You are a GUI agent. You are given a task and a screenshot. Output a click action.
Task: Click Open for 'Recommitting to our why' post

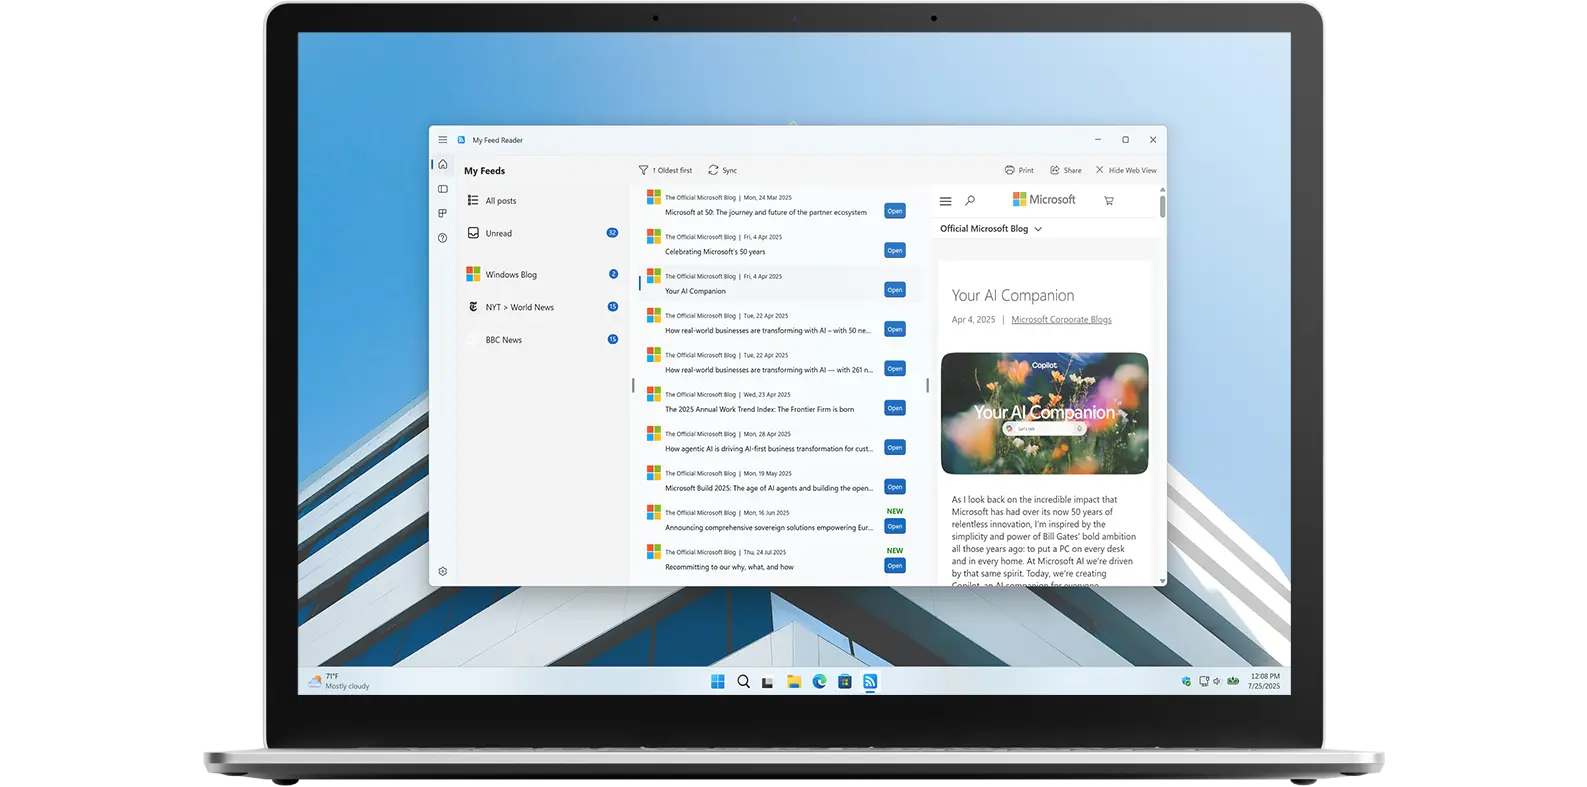[x=895, y=565]
